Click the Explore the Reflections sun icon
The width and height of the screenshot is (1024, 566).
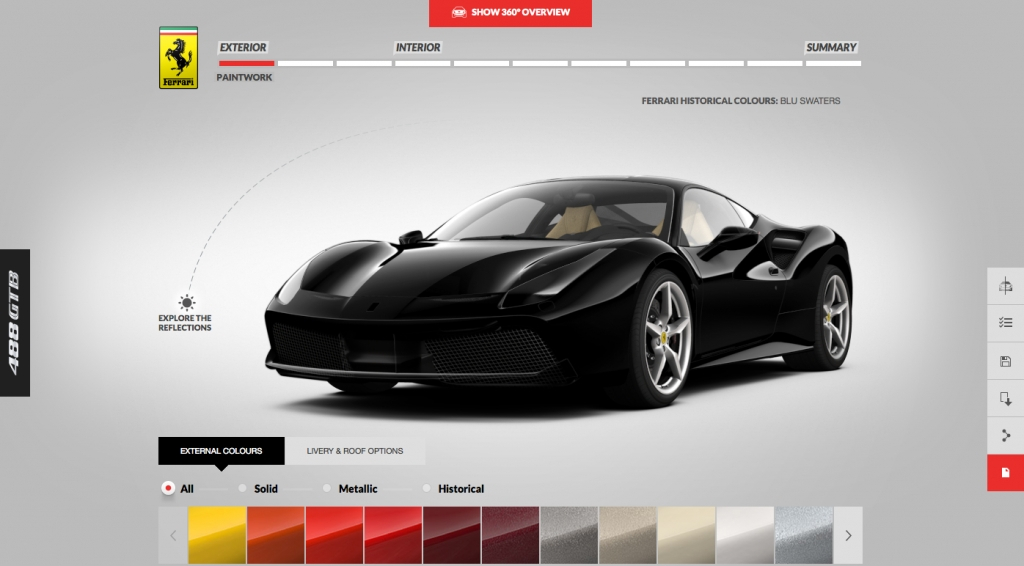187,302
